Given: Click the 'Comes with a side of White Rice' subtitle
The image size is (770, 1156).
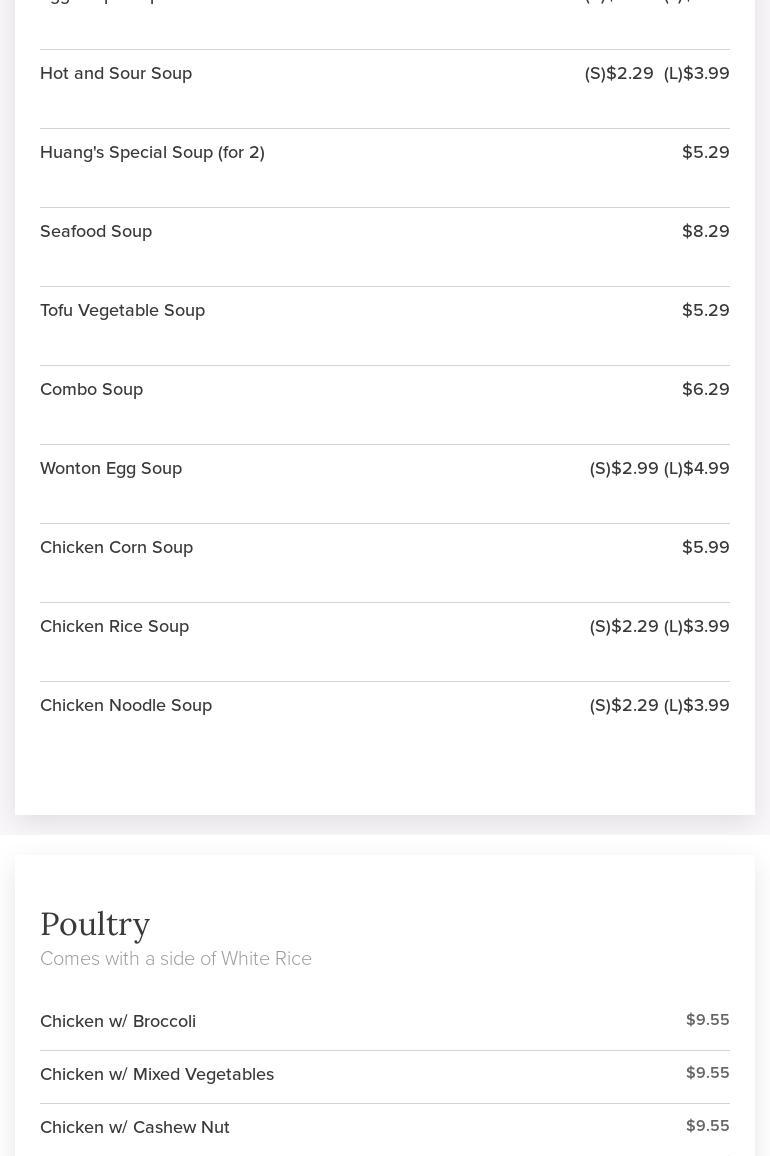Looking at the screenshot, I should point(176,959).
